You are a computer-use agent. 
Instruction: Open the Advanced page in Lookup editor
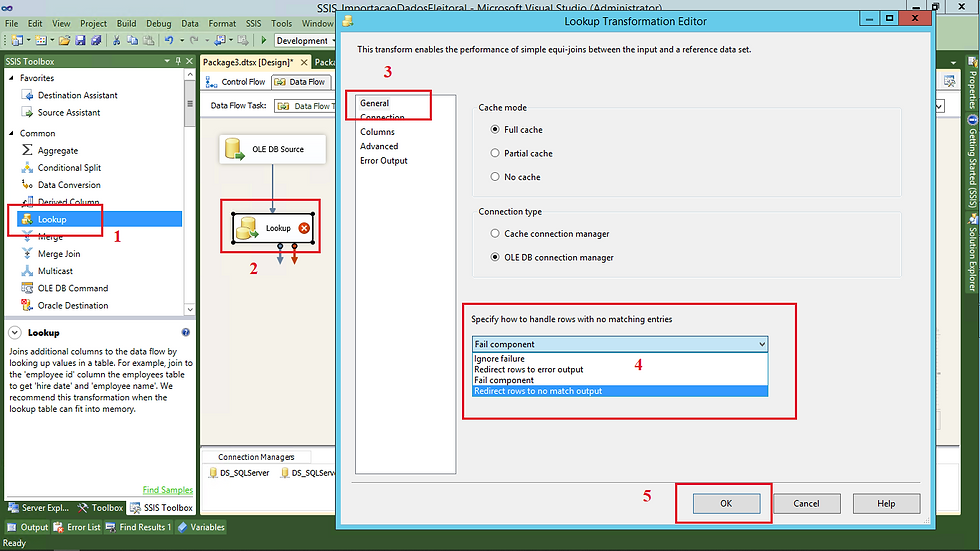point(379,146)
